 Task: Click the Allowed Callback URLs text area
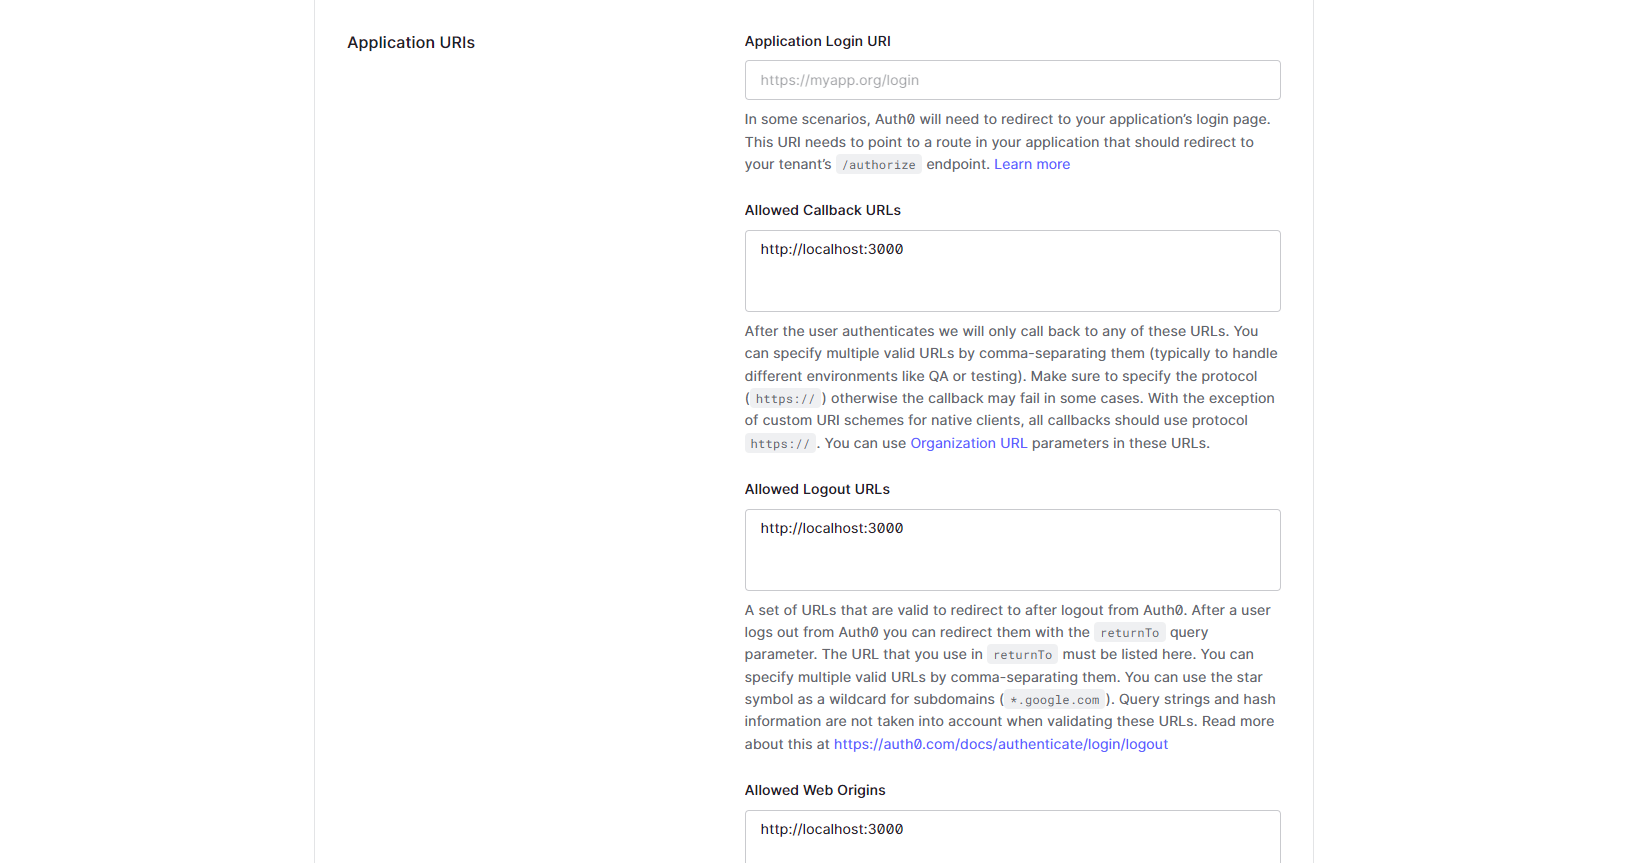click(x=1012, y=271)
